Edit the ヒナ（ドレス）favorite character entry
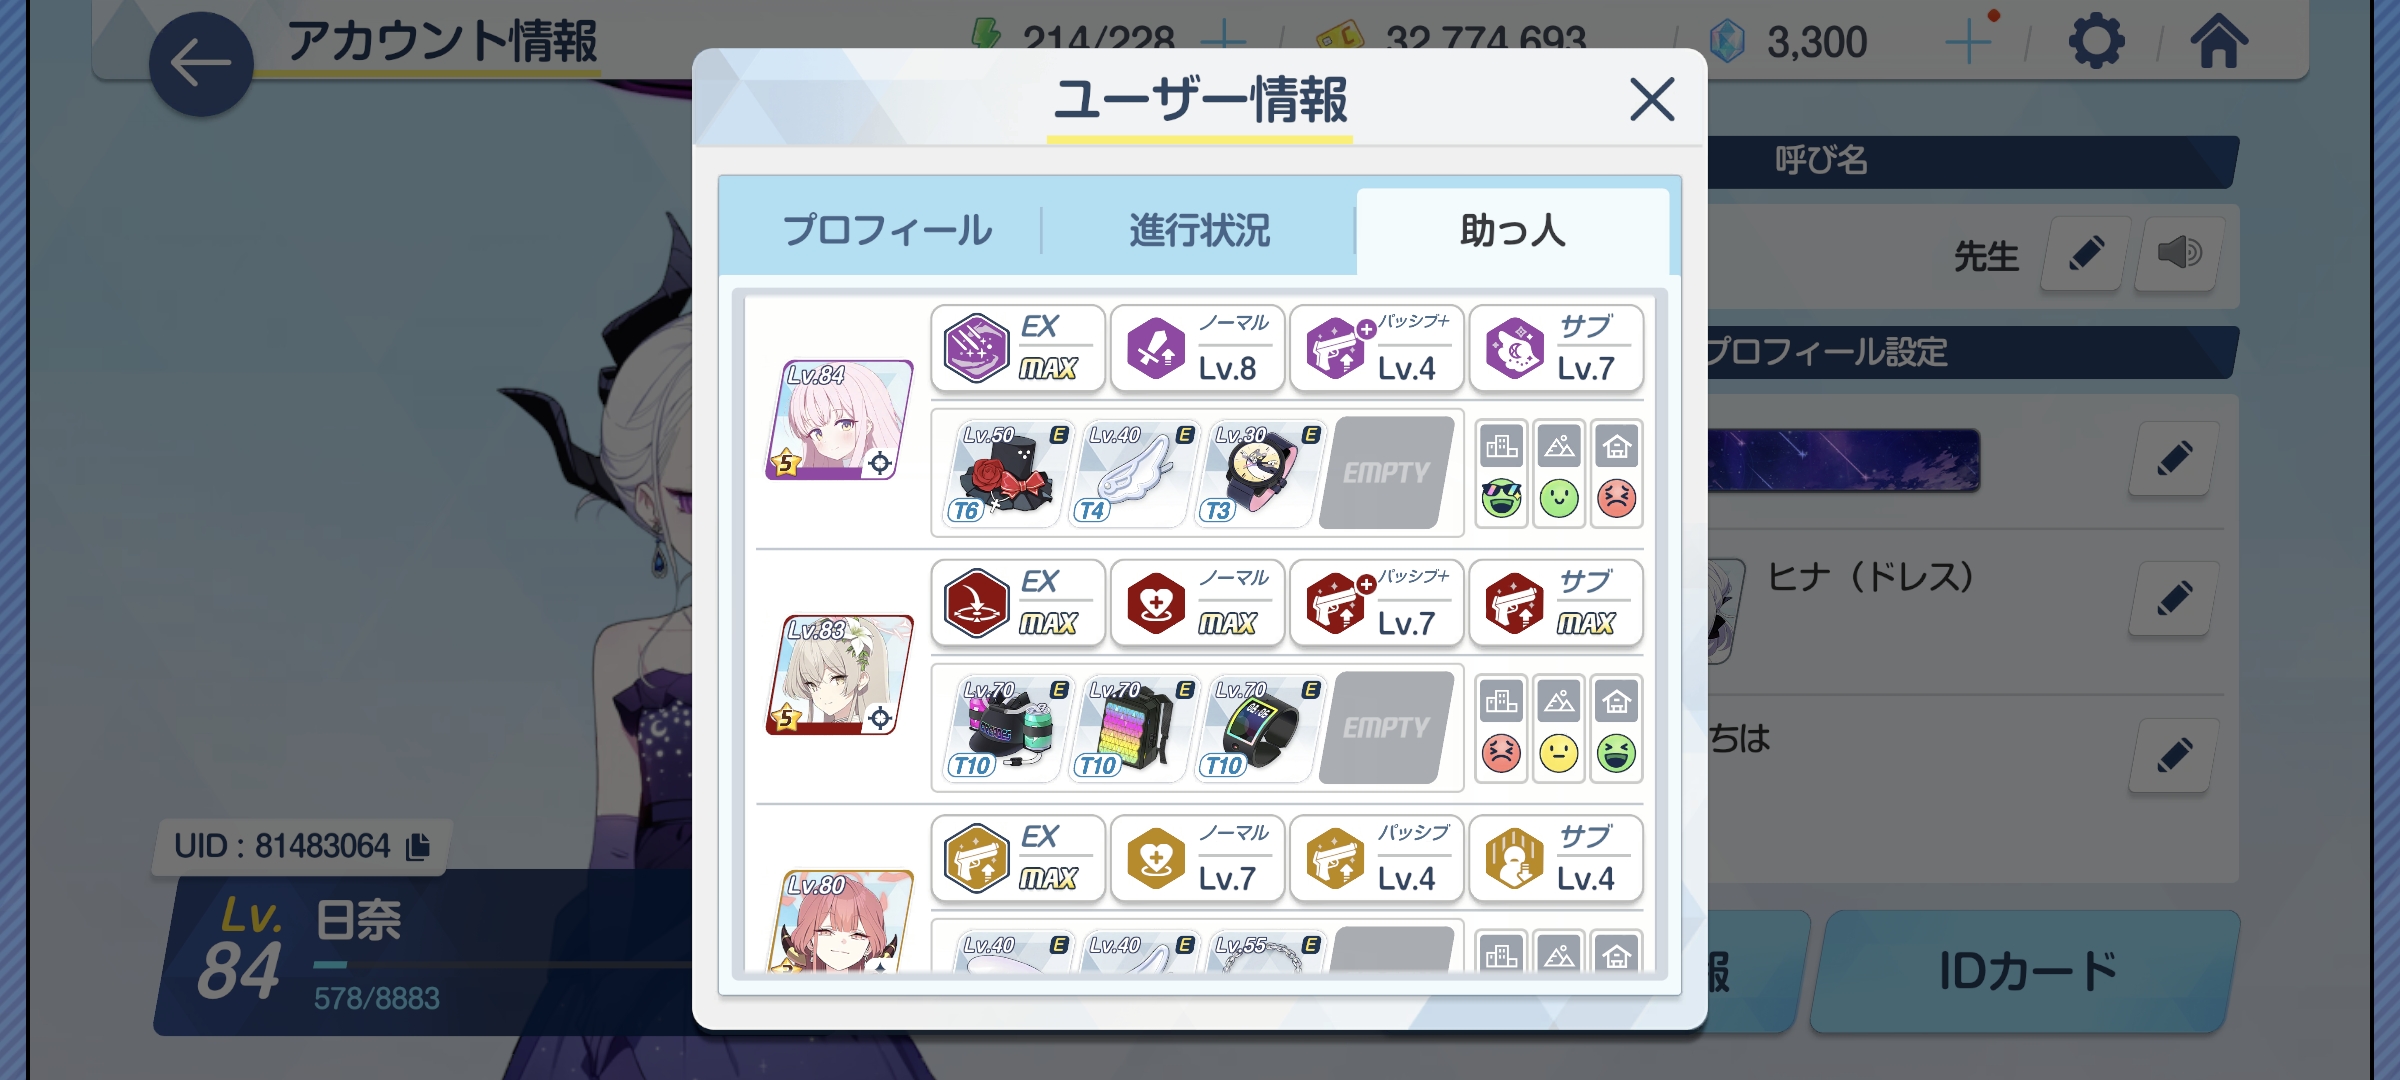The image size is (2400, 1080). coord(2174,598)
